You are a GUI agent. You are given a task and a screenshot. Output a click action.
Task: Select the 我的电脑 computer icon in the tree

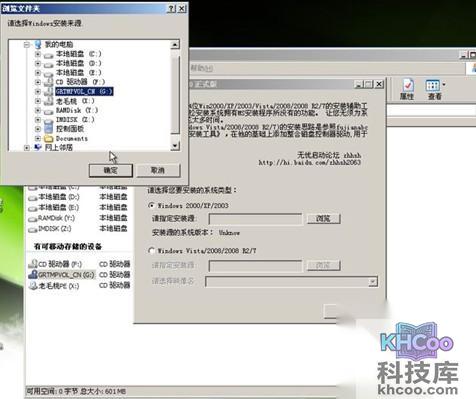pyautogui.click(x=38, y=44)
